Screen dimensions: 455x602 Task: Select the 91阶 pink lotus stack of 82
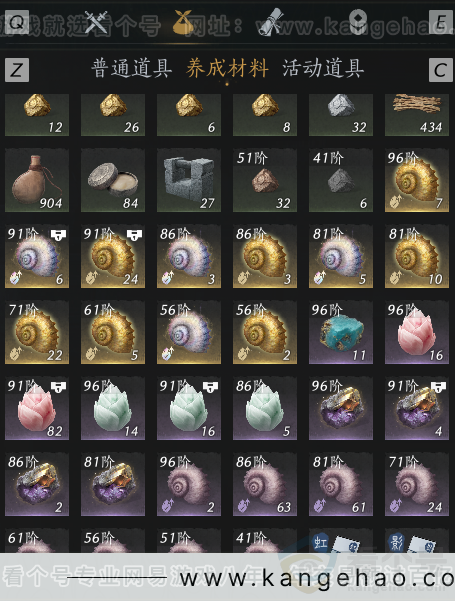37,408
